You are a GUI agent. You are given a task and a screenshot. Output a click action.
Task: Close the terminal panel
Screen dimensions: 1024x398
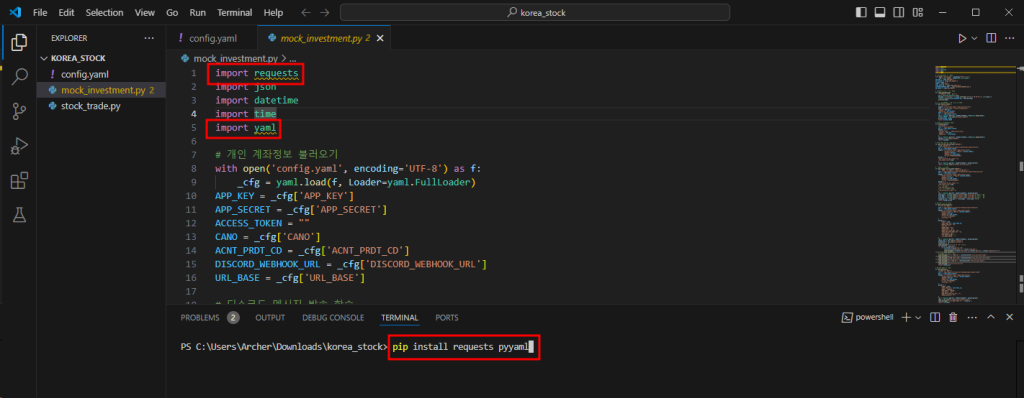pyautogui.click(x=1009, y=318)
